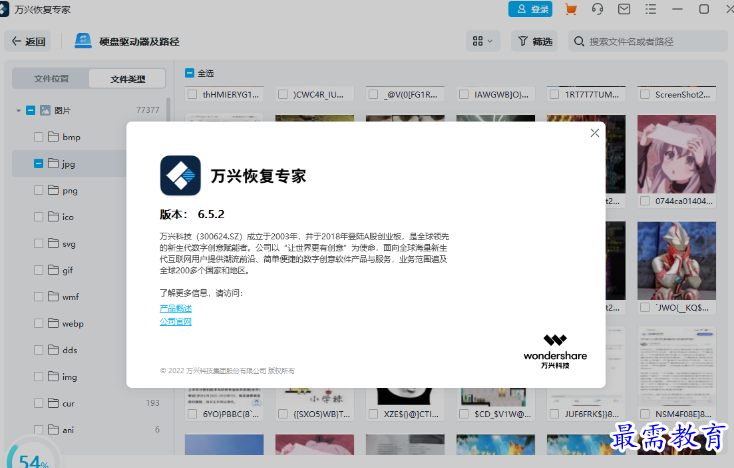This screenshot has height=468, width=734.
Task: Click the 搜索文件名或者路径 search field
Action: (648, 42)
